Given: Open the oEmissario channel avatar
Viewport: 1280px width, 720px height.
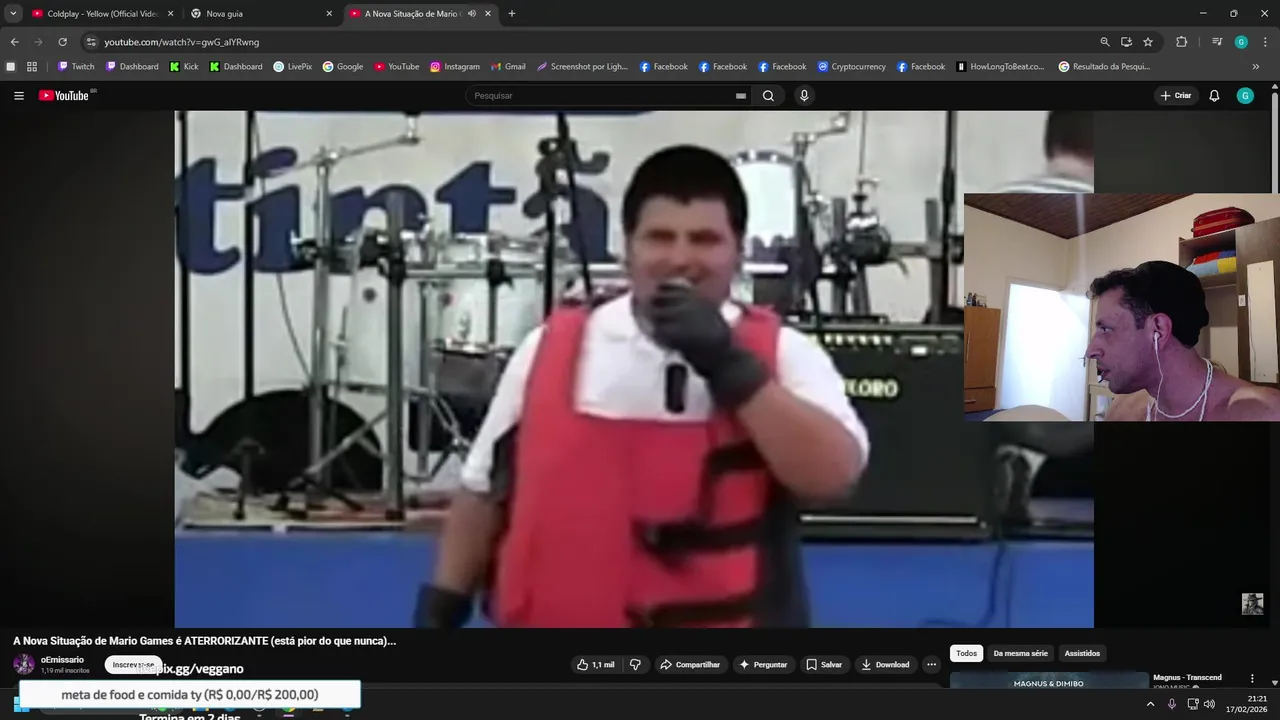Looking at the screenshot, I should [24, 664].
